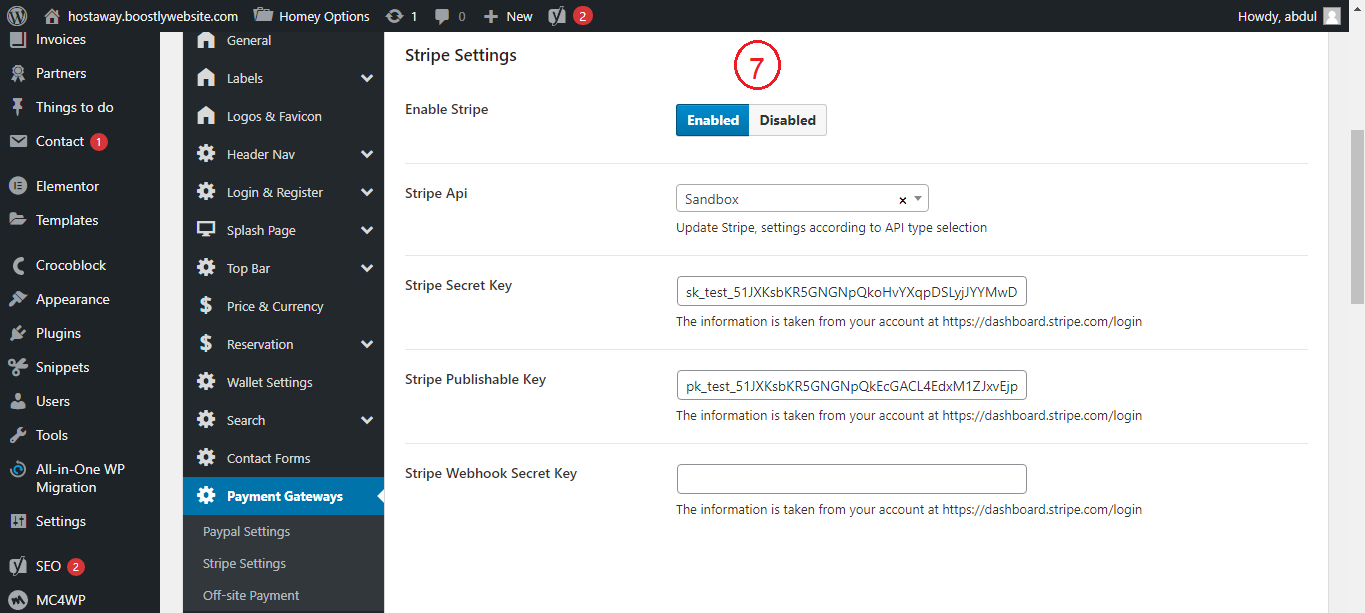Image resolution: width=1365 pixels, height=613 pixels.
Task: Open Logos & Favicon section
Action: [x=283, y=116]
